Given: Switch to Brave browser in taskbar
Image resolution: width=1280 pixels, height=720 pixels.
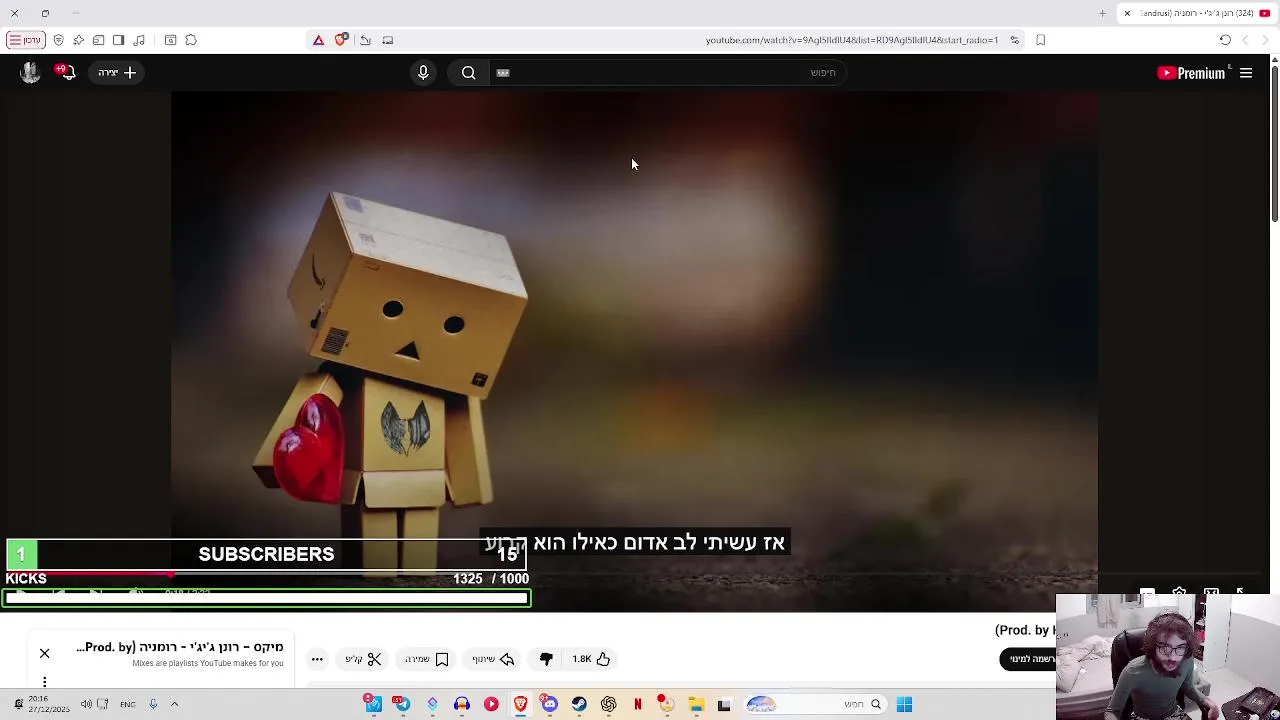Looking at the screenshot, I should [x=520, y=704].
